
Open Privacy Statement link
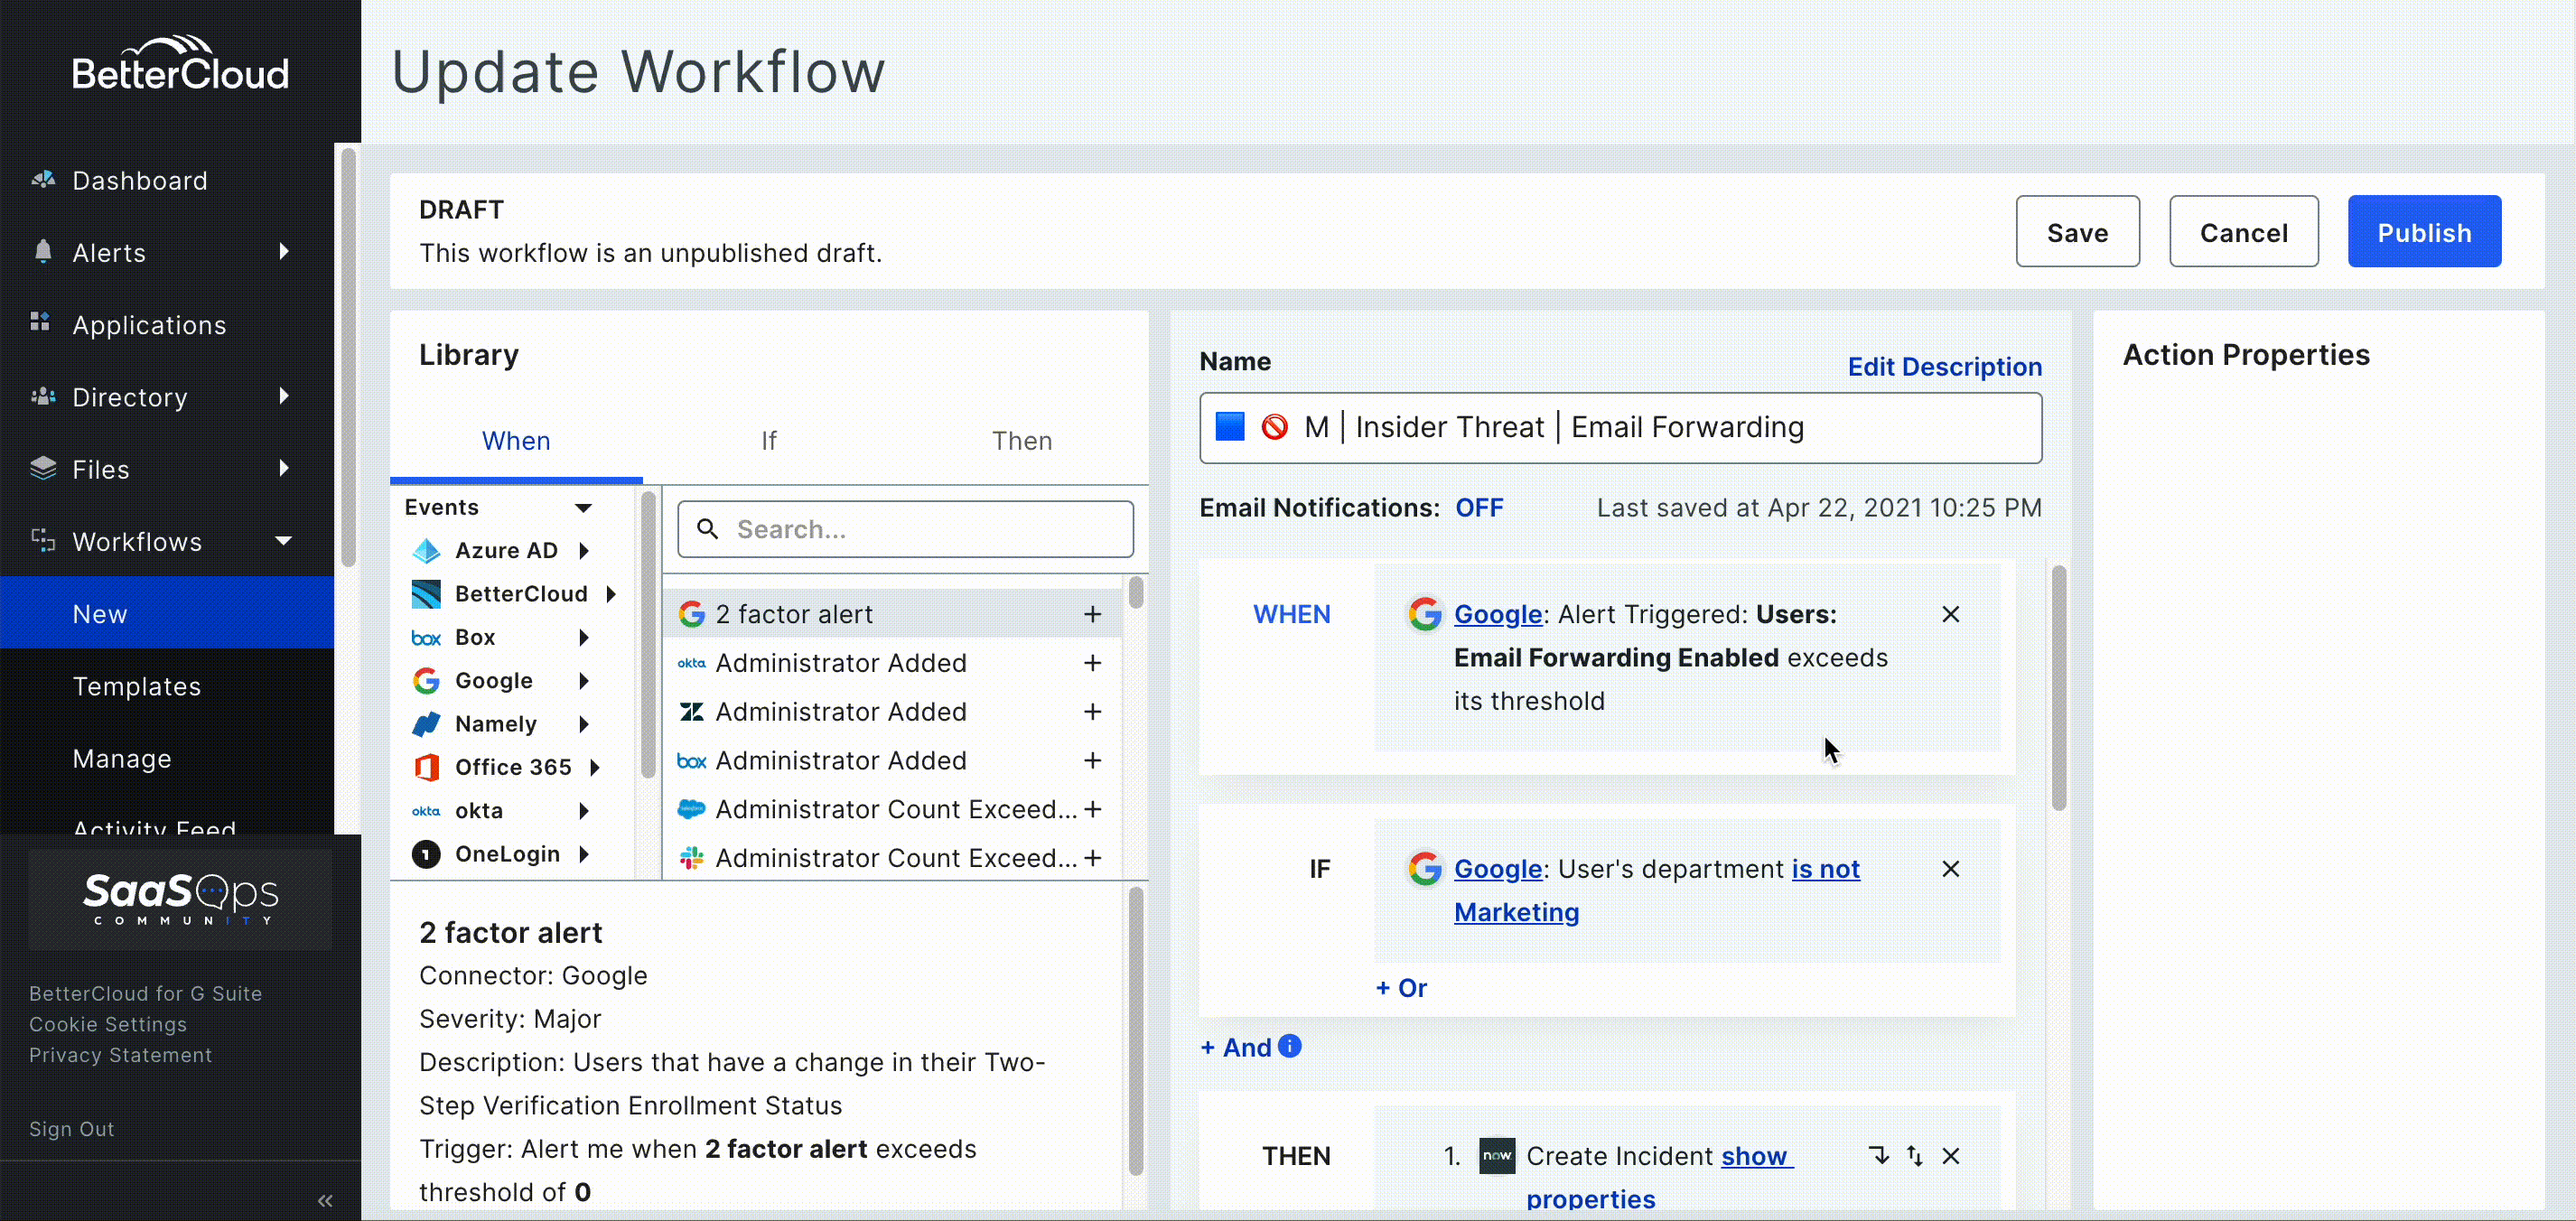click(x=120, y=1055)
